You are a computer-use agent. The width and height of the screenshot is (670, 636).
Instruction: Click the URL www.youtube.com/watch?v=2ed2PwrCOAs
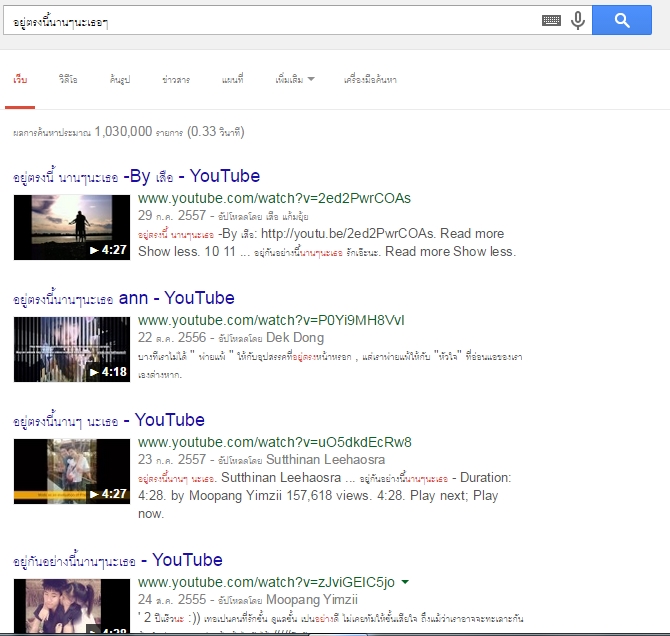point(274,198)
